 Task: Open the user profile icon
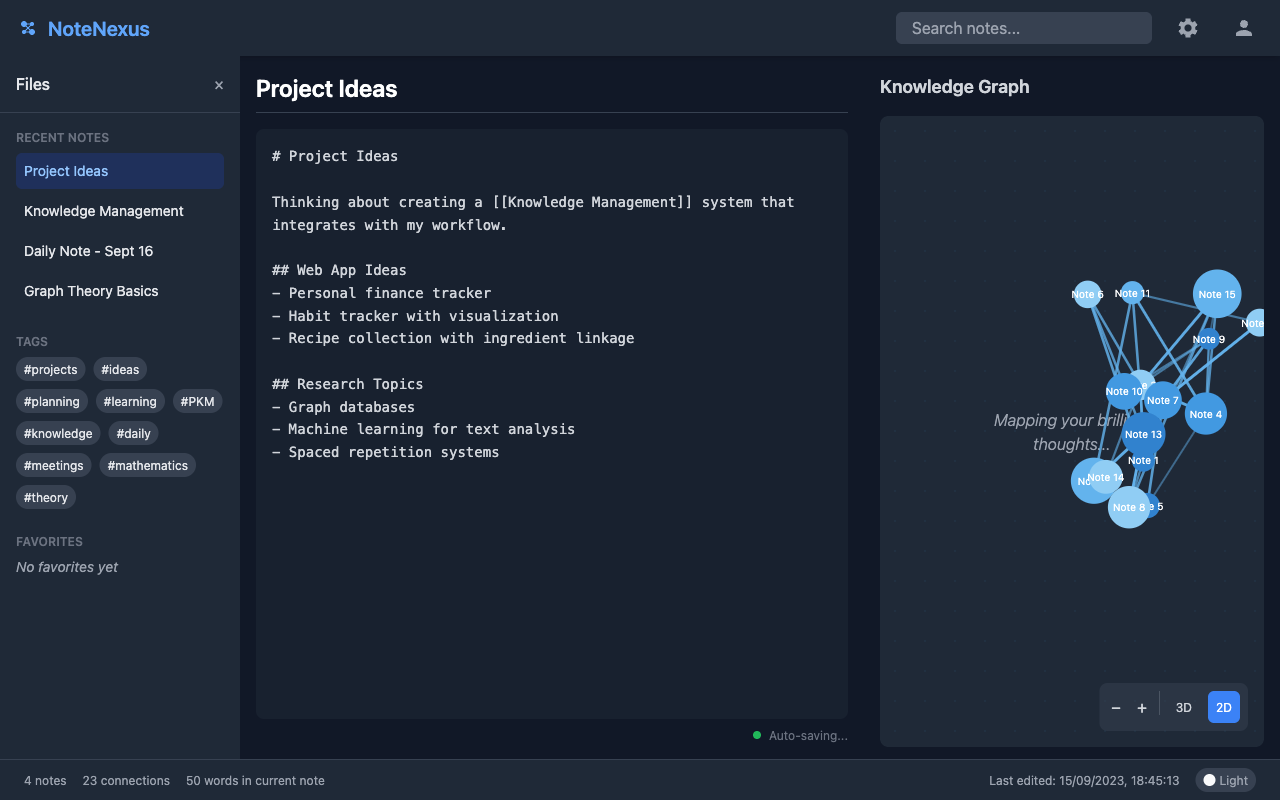(x=1243, y=28)
